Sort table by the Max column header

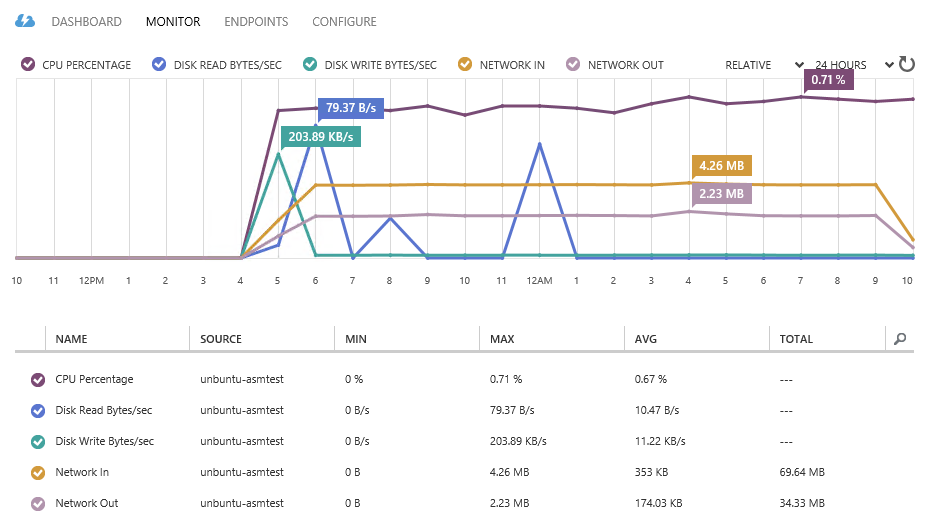tap(502, 339)
